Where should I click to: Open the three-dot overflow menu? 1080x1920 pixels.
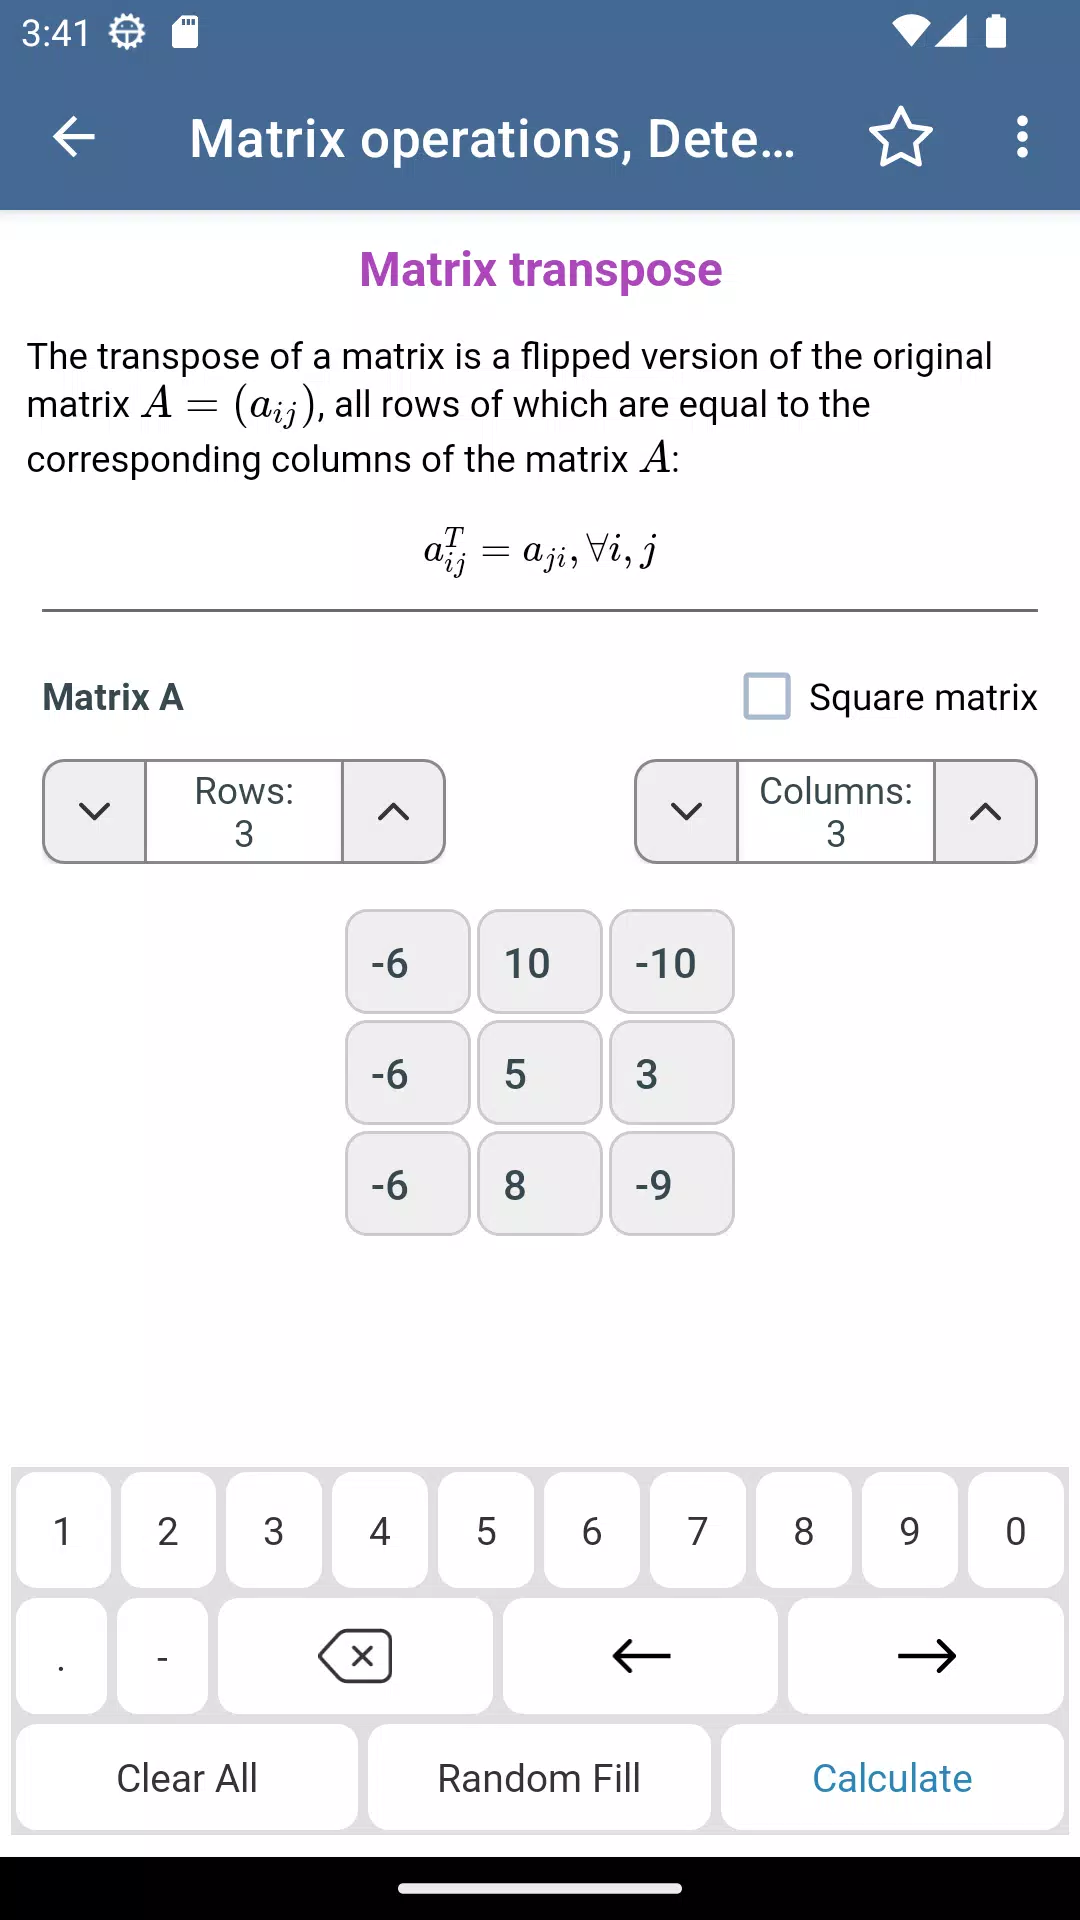point(1021,137)
